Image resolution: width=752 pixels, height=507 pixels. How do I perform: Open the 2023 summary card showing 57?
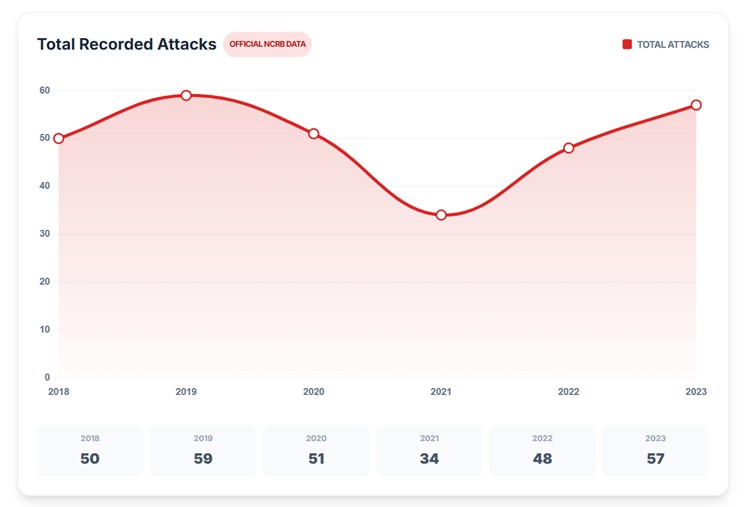pyautogui.click(x=656, y=451)
